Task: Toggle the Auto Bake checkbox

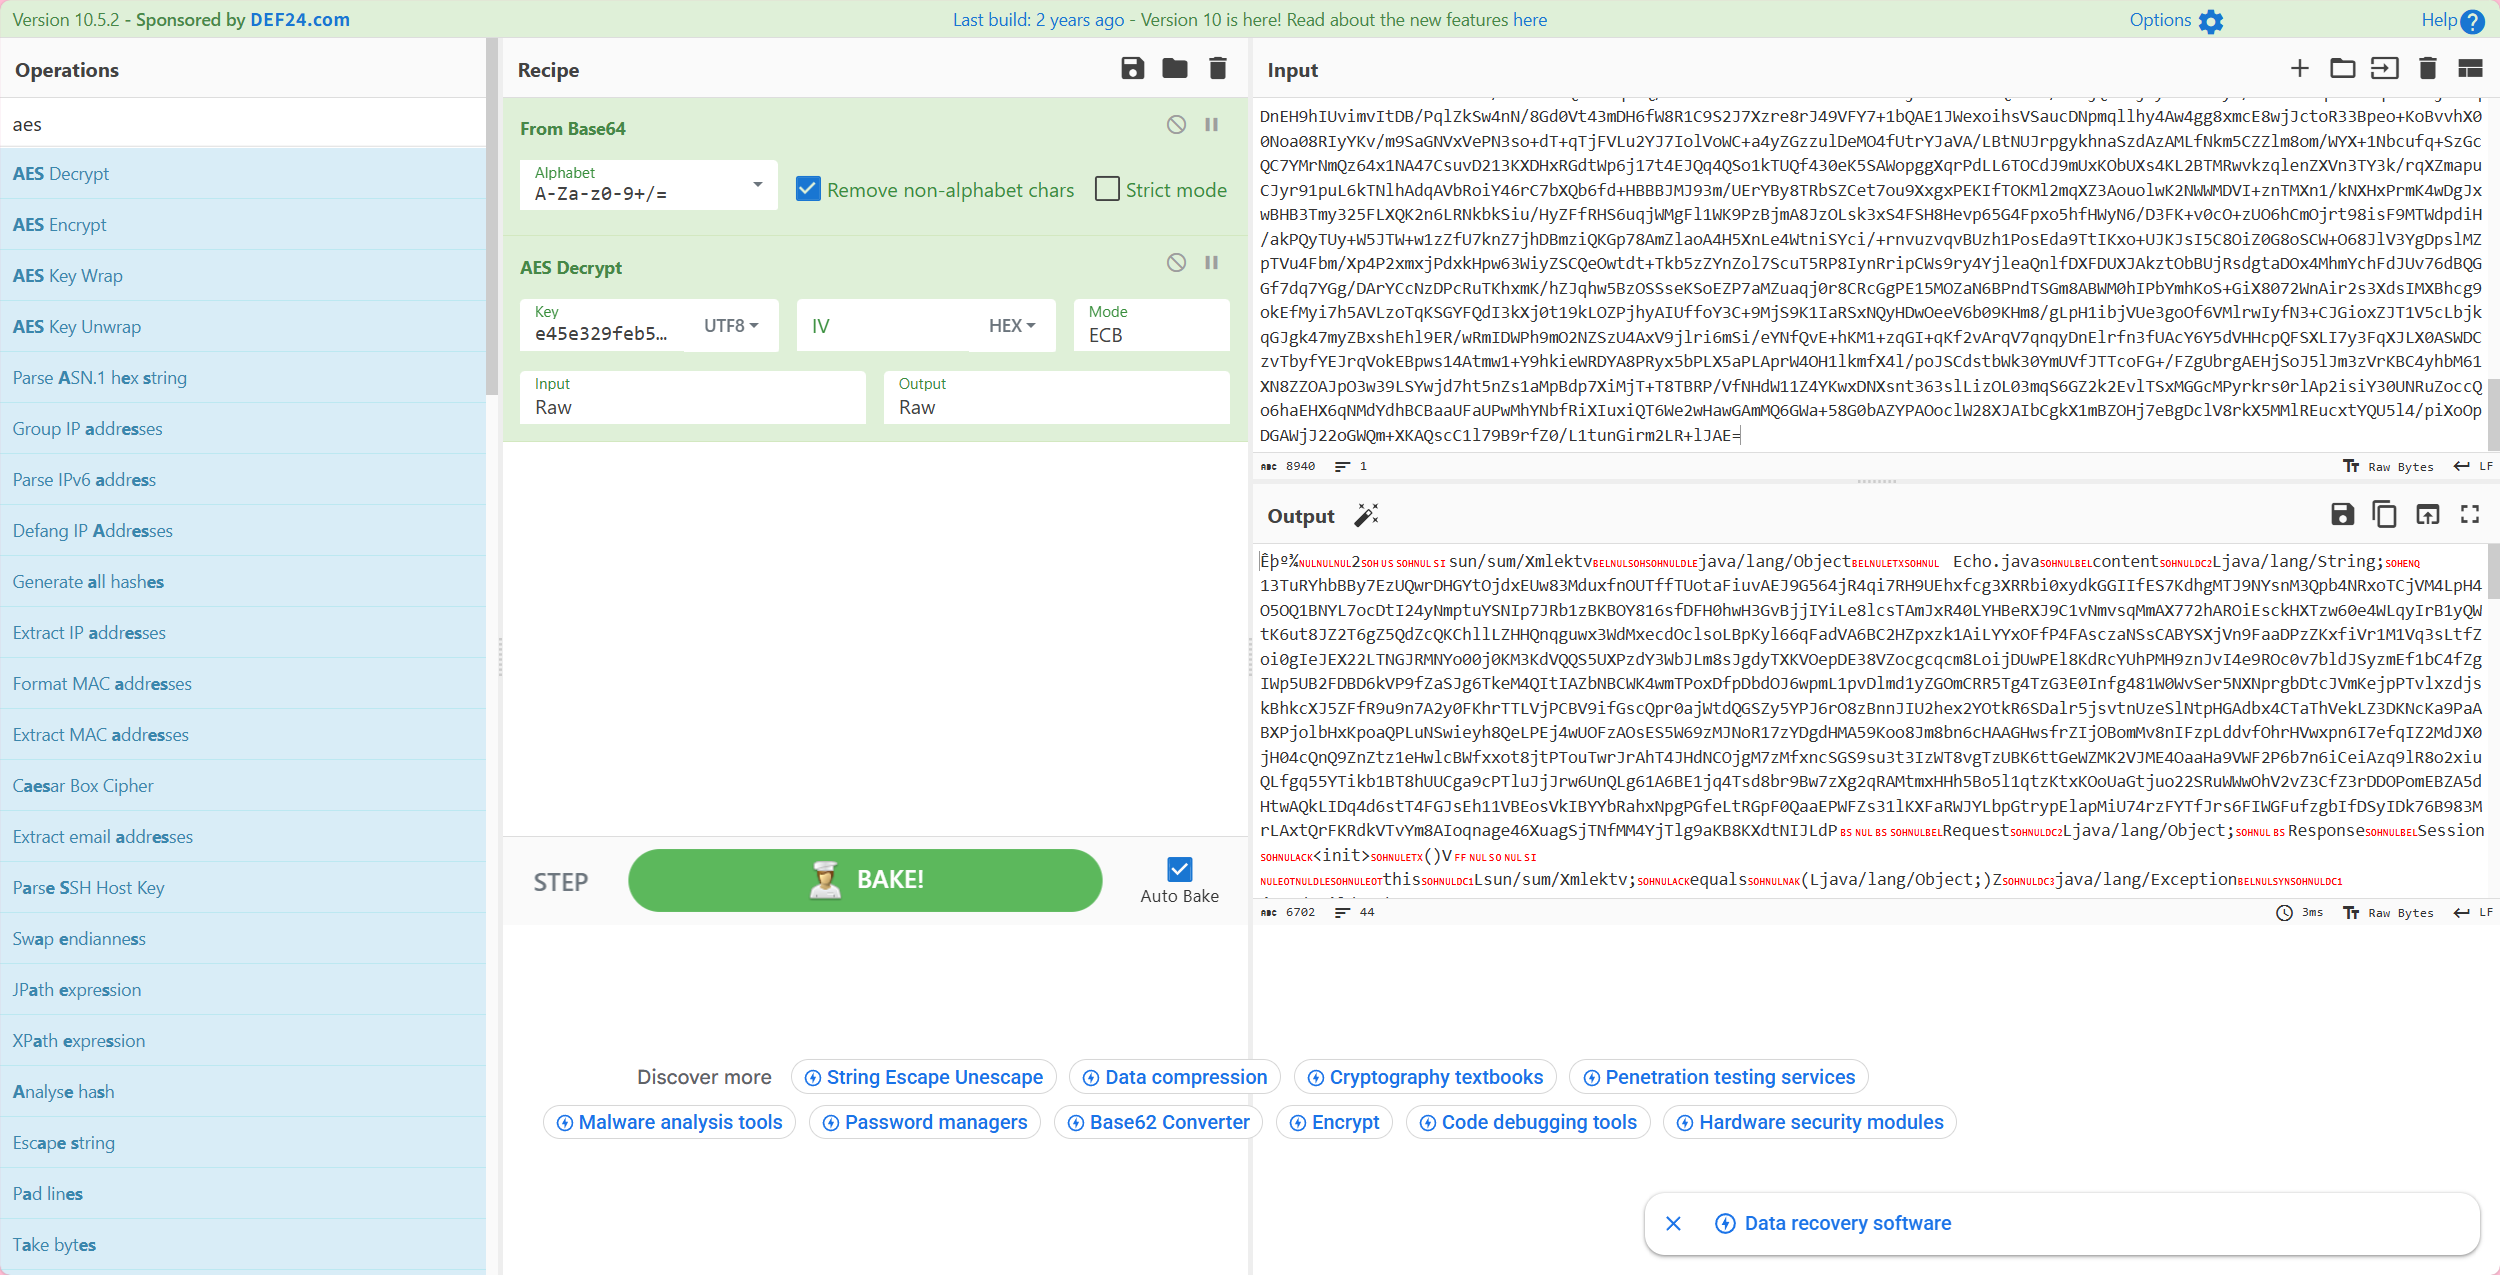Action: [1179, 869]
